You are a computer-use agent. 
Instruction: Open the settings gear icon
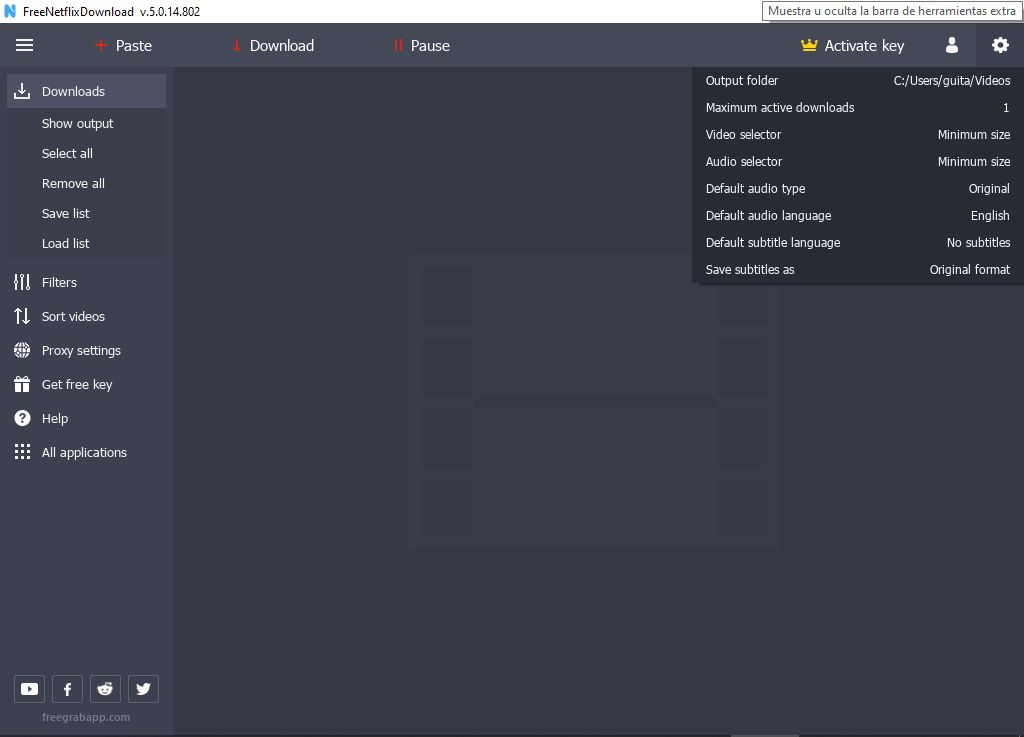coord(1000,45)
